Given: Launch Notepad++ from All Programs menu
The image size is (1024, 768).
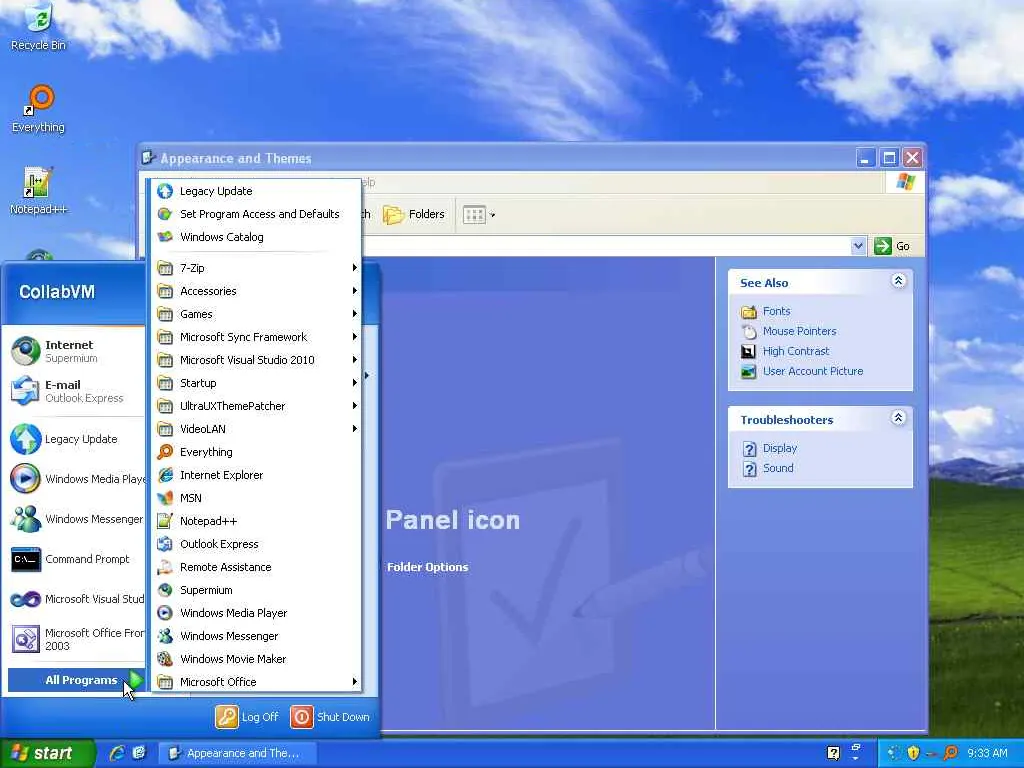Looking at the screenshot, I should (x=256, y=520).
